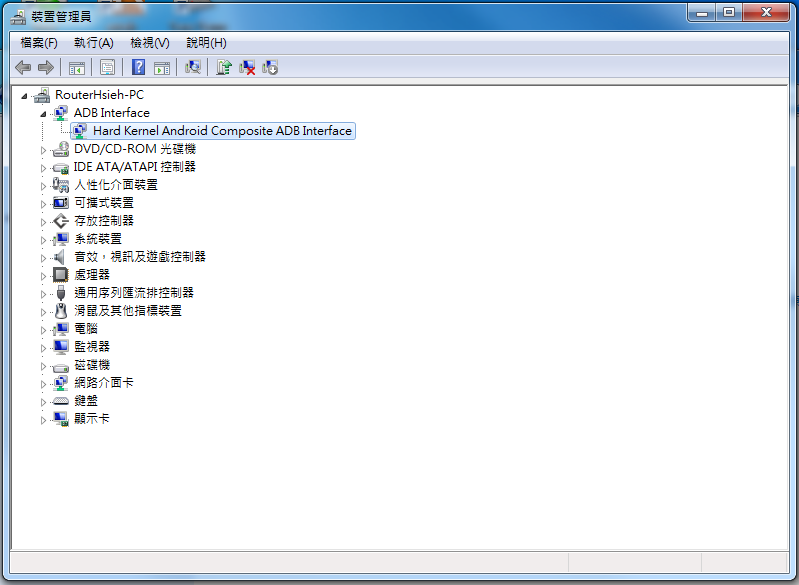Expand the DVD/CD-ROM 光碟機 node
Screen dimensions: 799x585
tap(43, 150)
